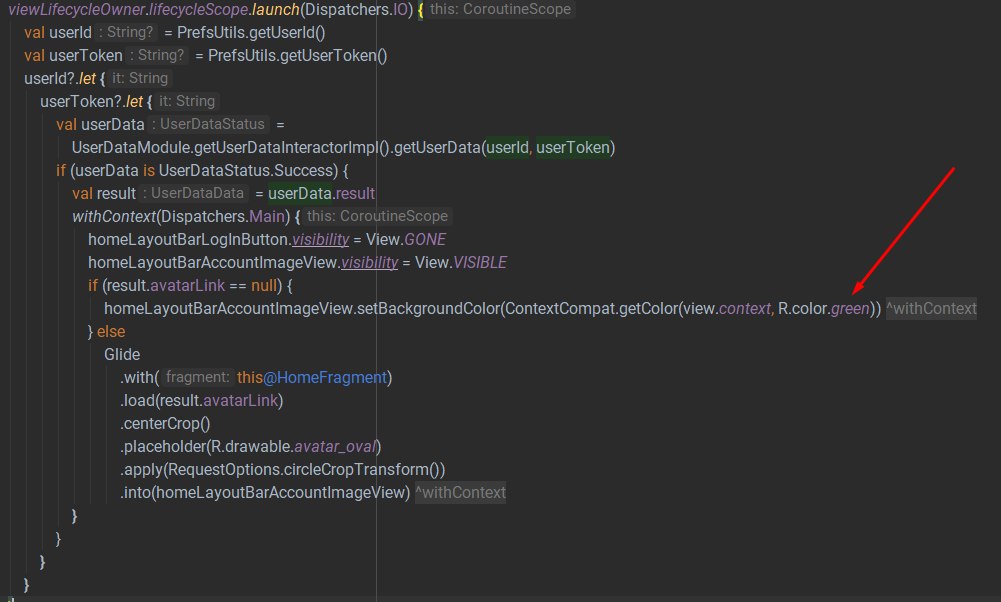Click PrefsUtils.getUserToken() call
The height and width of the screenshot is (602, 1001).
pos(297,56)
